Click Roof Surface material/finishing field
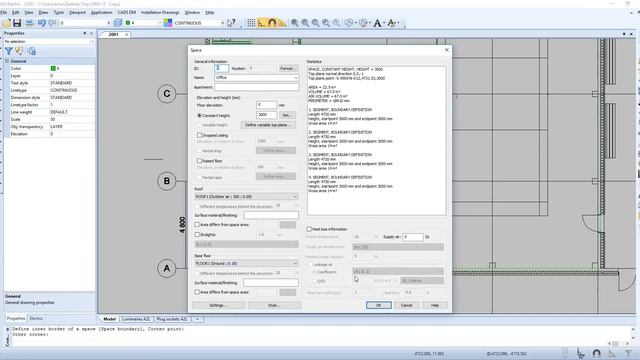The image size is (640, 360). [271, 215]
